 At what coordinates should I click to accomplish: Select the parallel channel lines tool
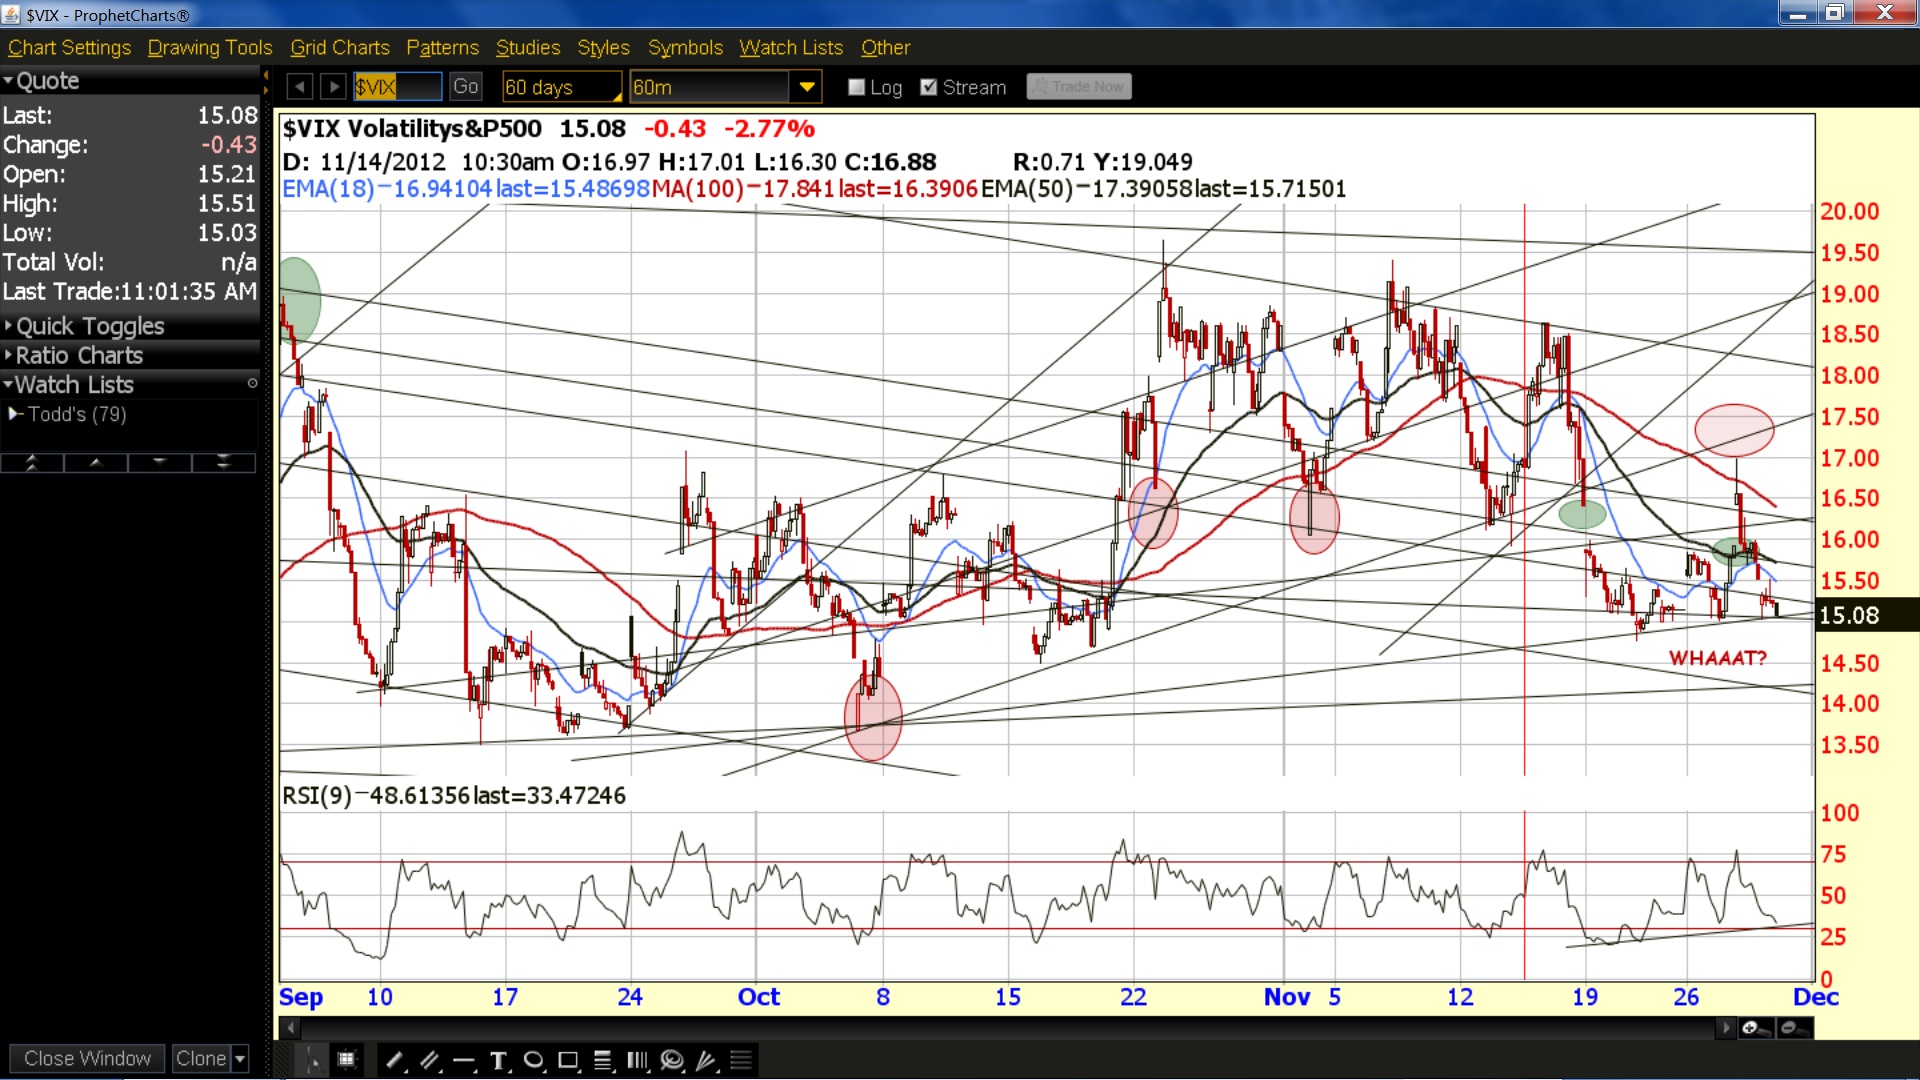(x=430, y=1060)
